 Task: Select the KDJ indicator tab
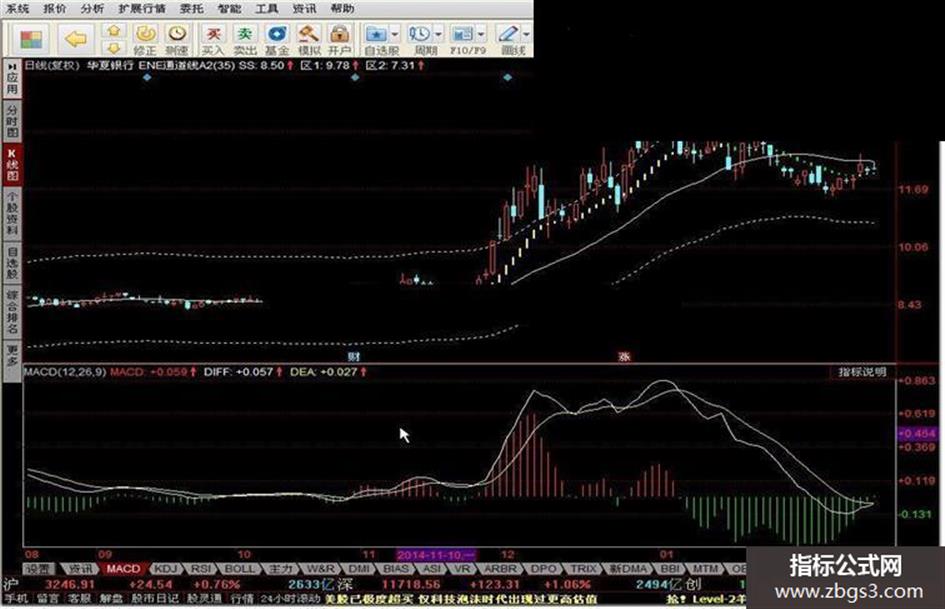click(x=165, y=569)
